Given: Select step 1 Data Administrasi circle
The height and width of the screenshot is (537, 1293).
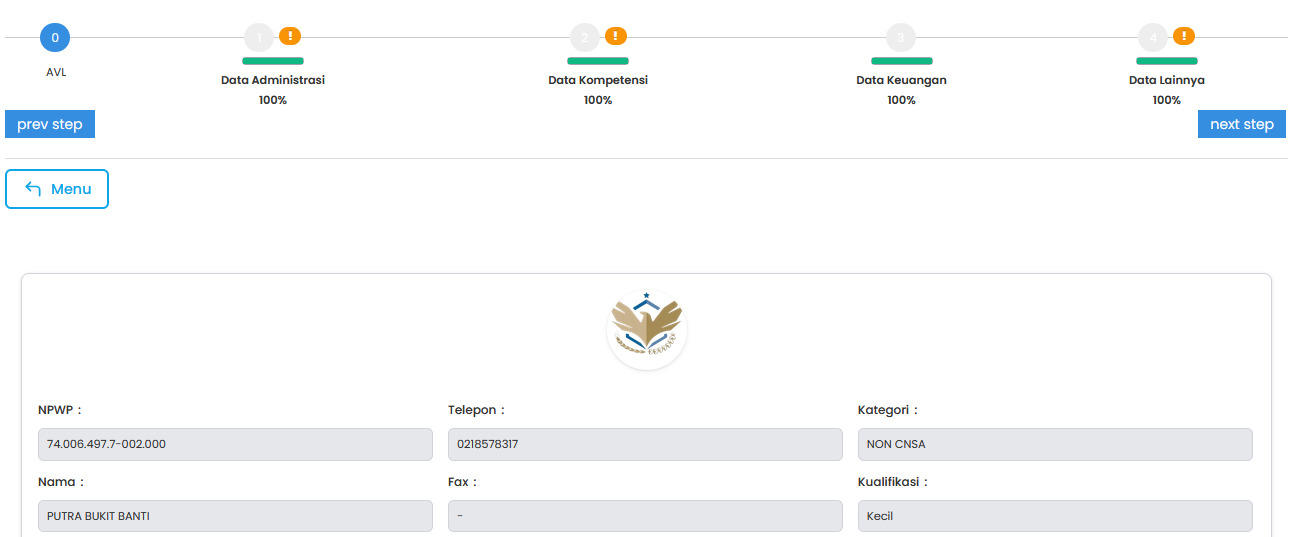Looking at the screenshot, I should 258,38.
